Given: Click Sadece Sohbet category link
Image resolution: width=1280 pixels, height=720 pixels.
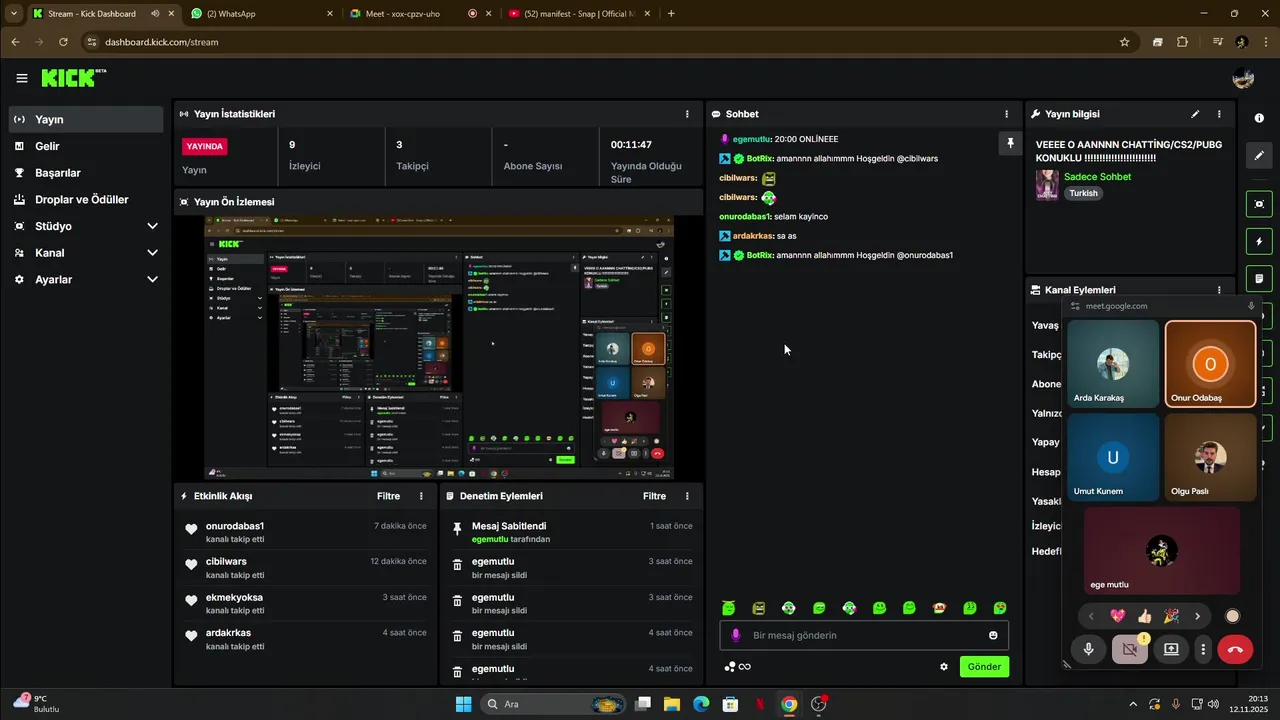Looking at the screenshot, I should (1097, 177).
